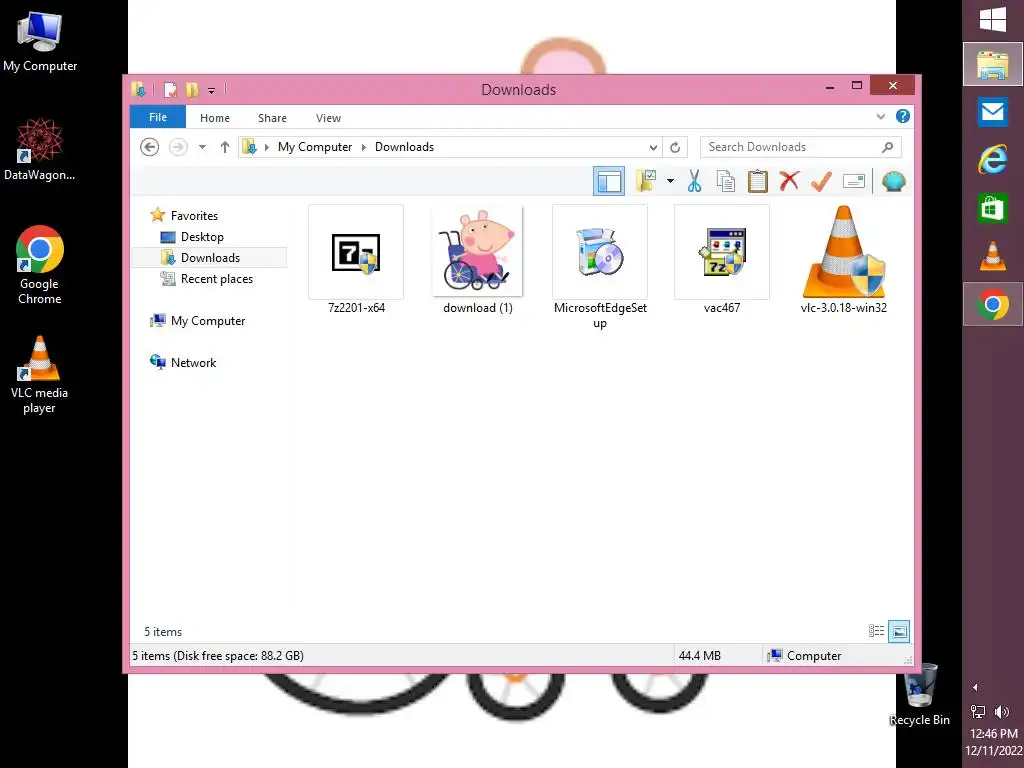This screenshot has height=768, width=1024.
Task: Open the recent locations dropdown
Action: (202, 147)
